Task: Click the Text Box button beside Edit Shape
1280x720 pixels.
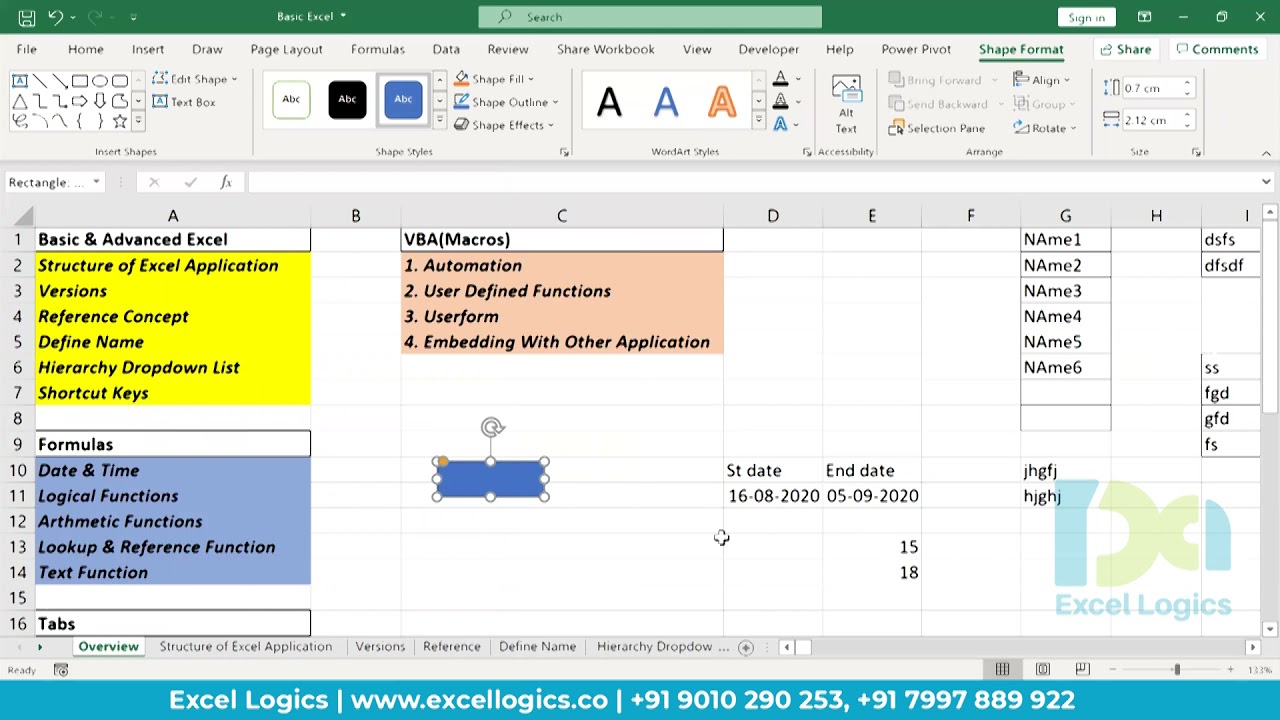Action: 184,102
